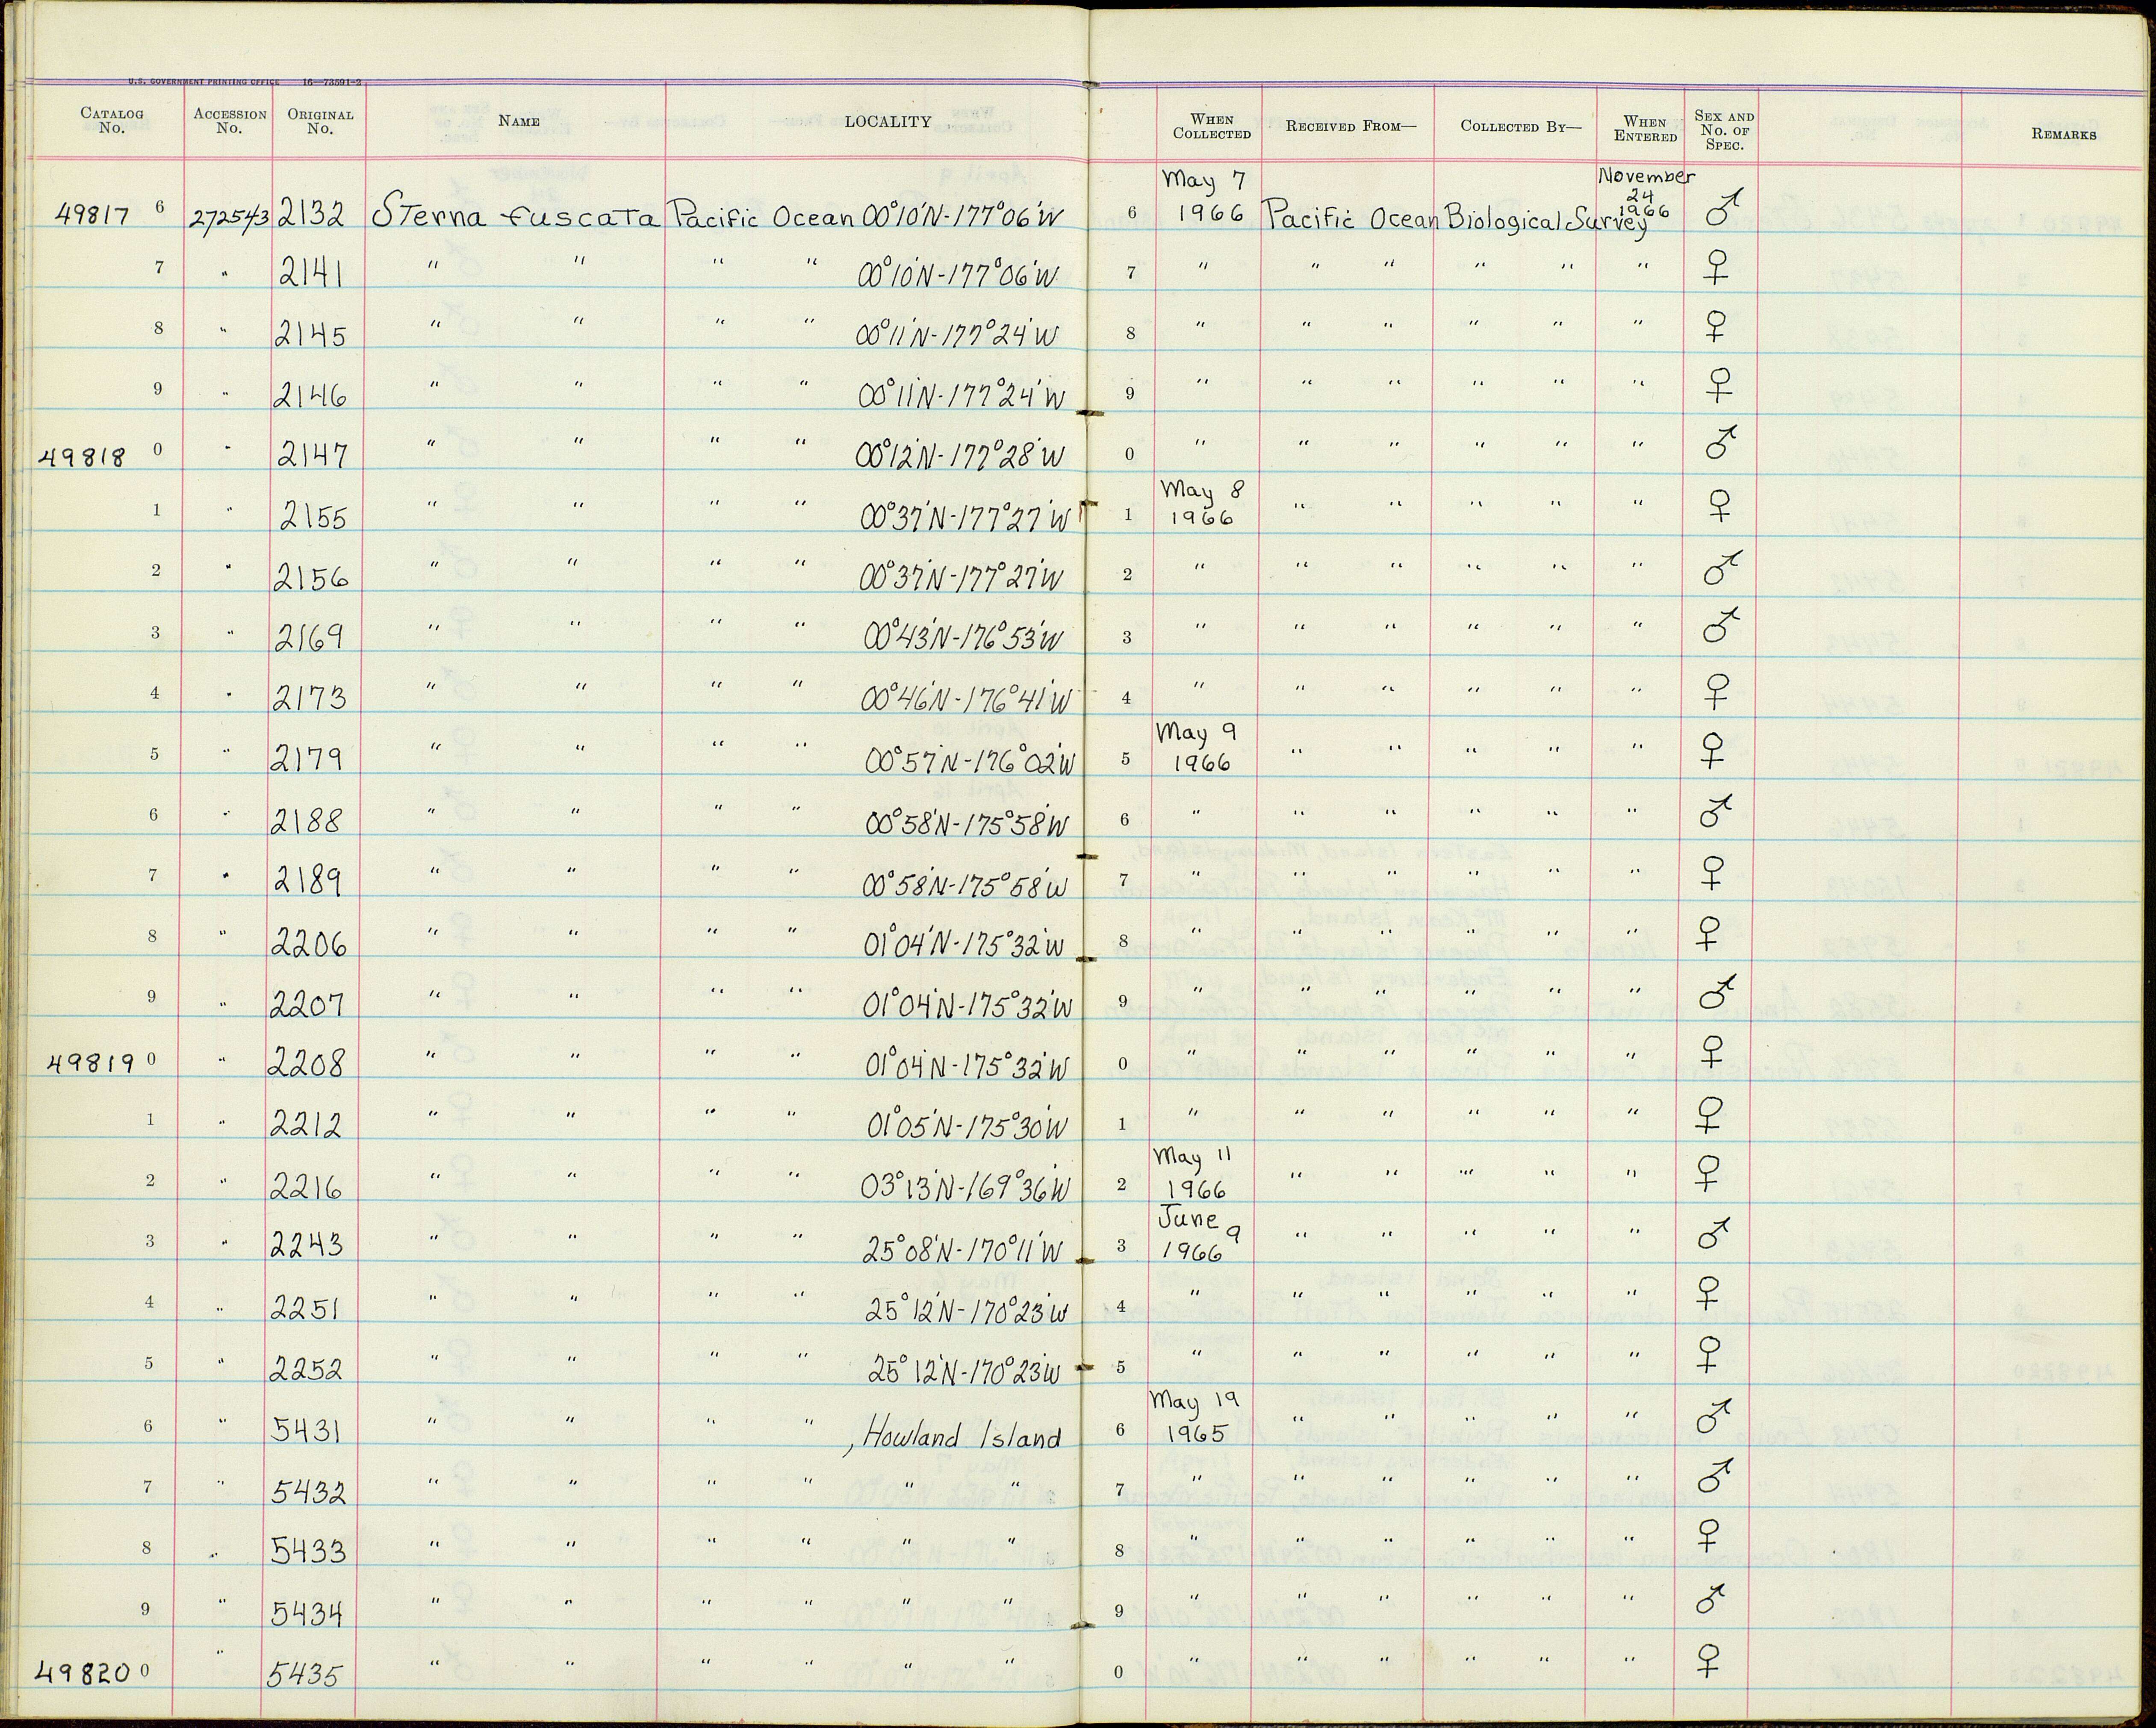The width and height of the screenshot is (2156, 1728).
Task: Click the LOCALITY column header
Action: tap(888, 121)
